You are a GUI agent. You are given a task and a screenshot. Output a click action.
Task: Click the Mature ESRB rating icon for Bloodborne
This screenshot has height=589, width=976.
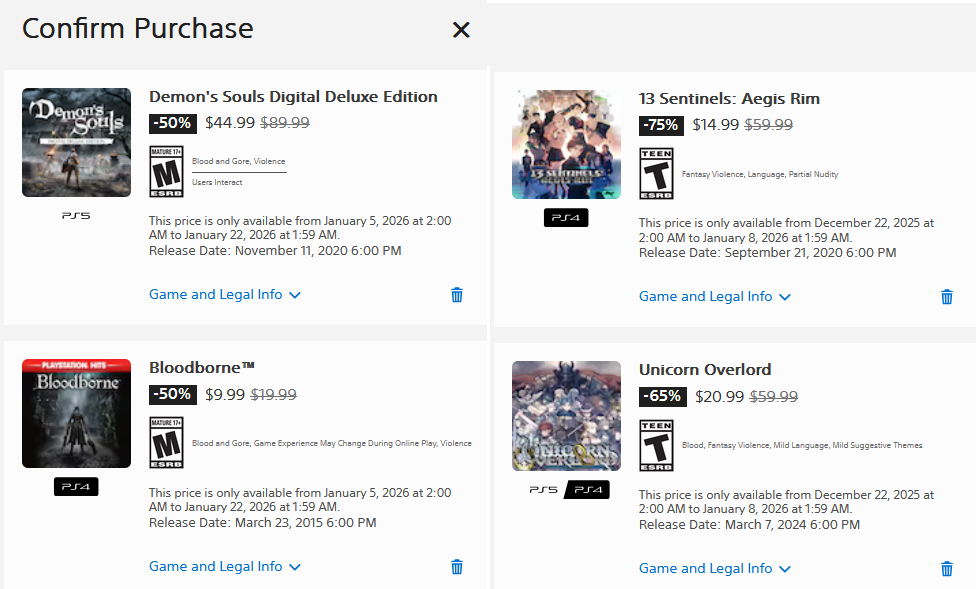pyautogui.click(x=166, y=443)
